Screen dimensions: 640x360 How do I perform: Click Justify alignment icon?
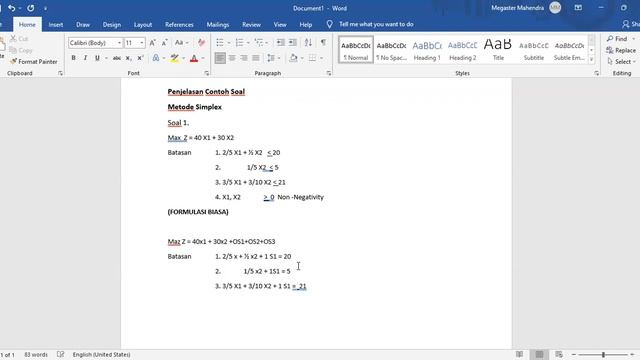pyautogui.click(x=256, y=58)
